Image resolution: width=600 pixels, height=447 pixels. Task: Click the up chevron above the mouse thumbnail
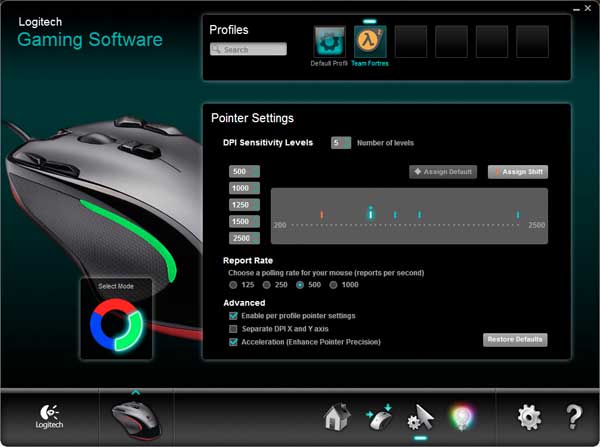135,393
